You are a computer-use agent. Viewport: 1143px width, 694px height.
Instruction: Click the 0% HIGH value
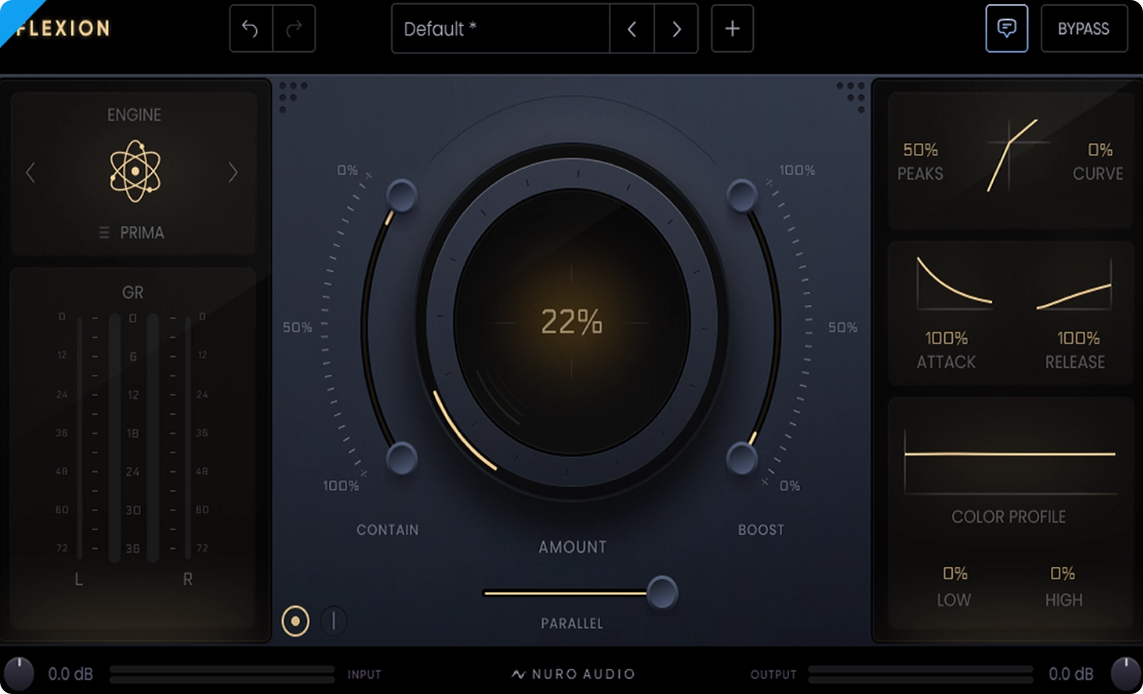pyautogui.click(x=1063, y=574)
